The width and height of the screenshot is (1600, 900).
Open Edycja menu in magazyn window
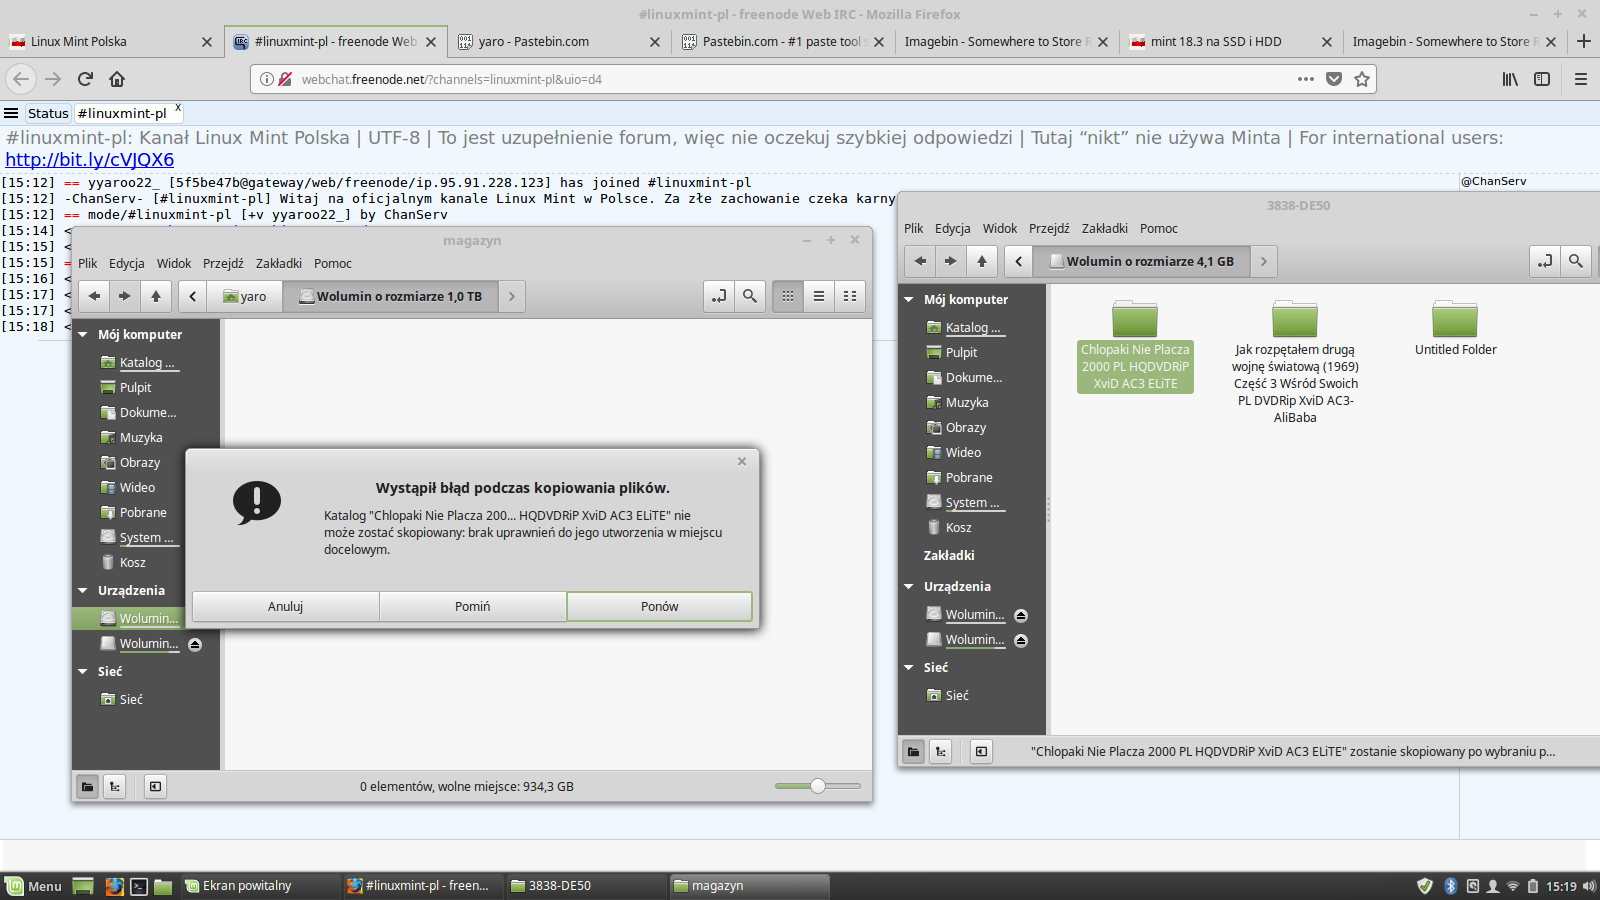click(127, 264)
